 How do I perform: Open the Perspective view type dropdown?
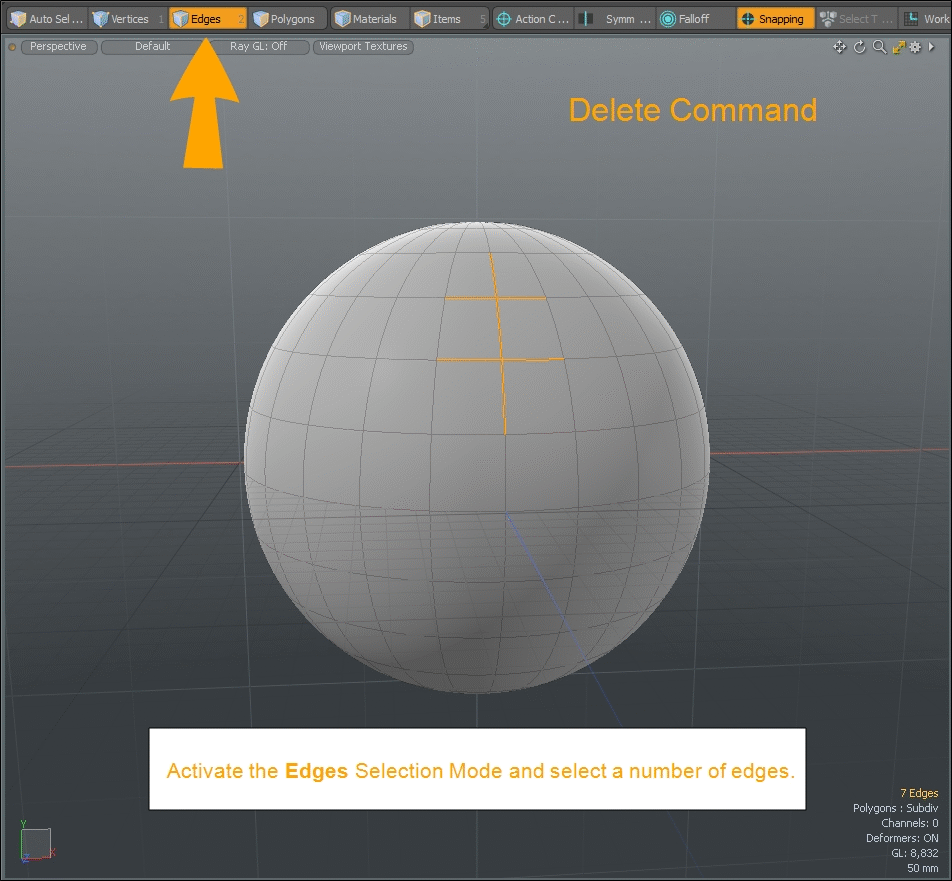(x=58, y=46)
